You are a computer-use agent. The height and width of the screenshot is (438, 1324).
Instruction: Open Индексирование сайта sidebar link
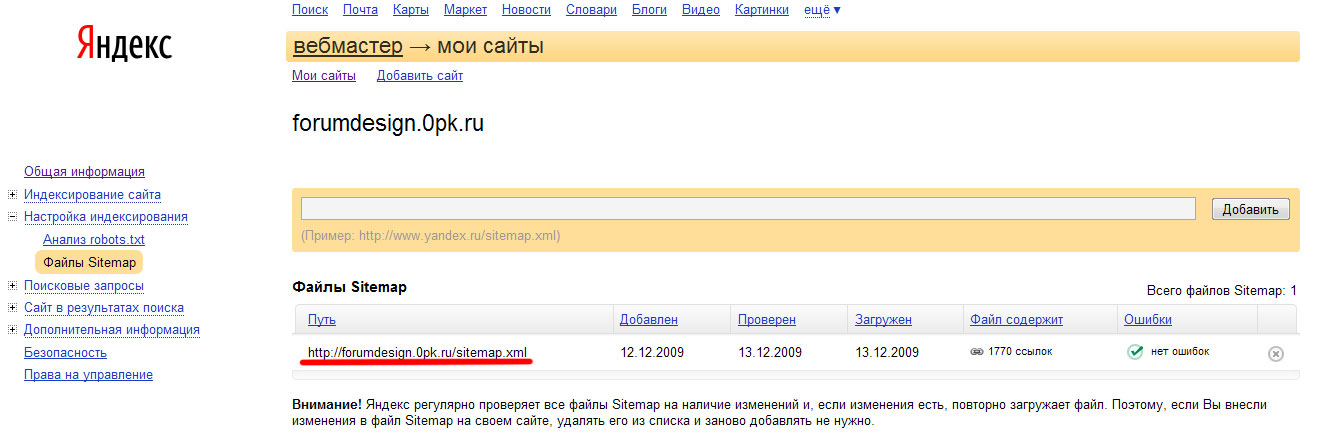point(92,194)
